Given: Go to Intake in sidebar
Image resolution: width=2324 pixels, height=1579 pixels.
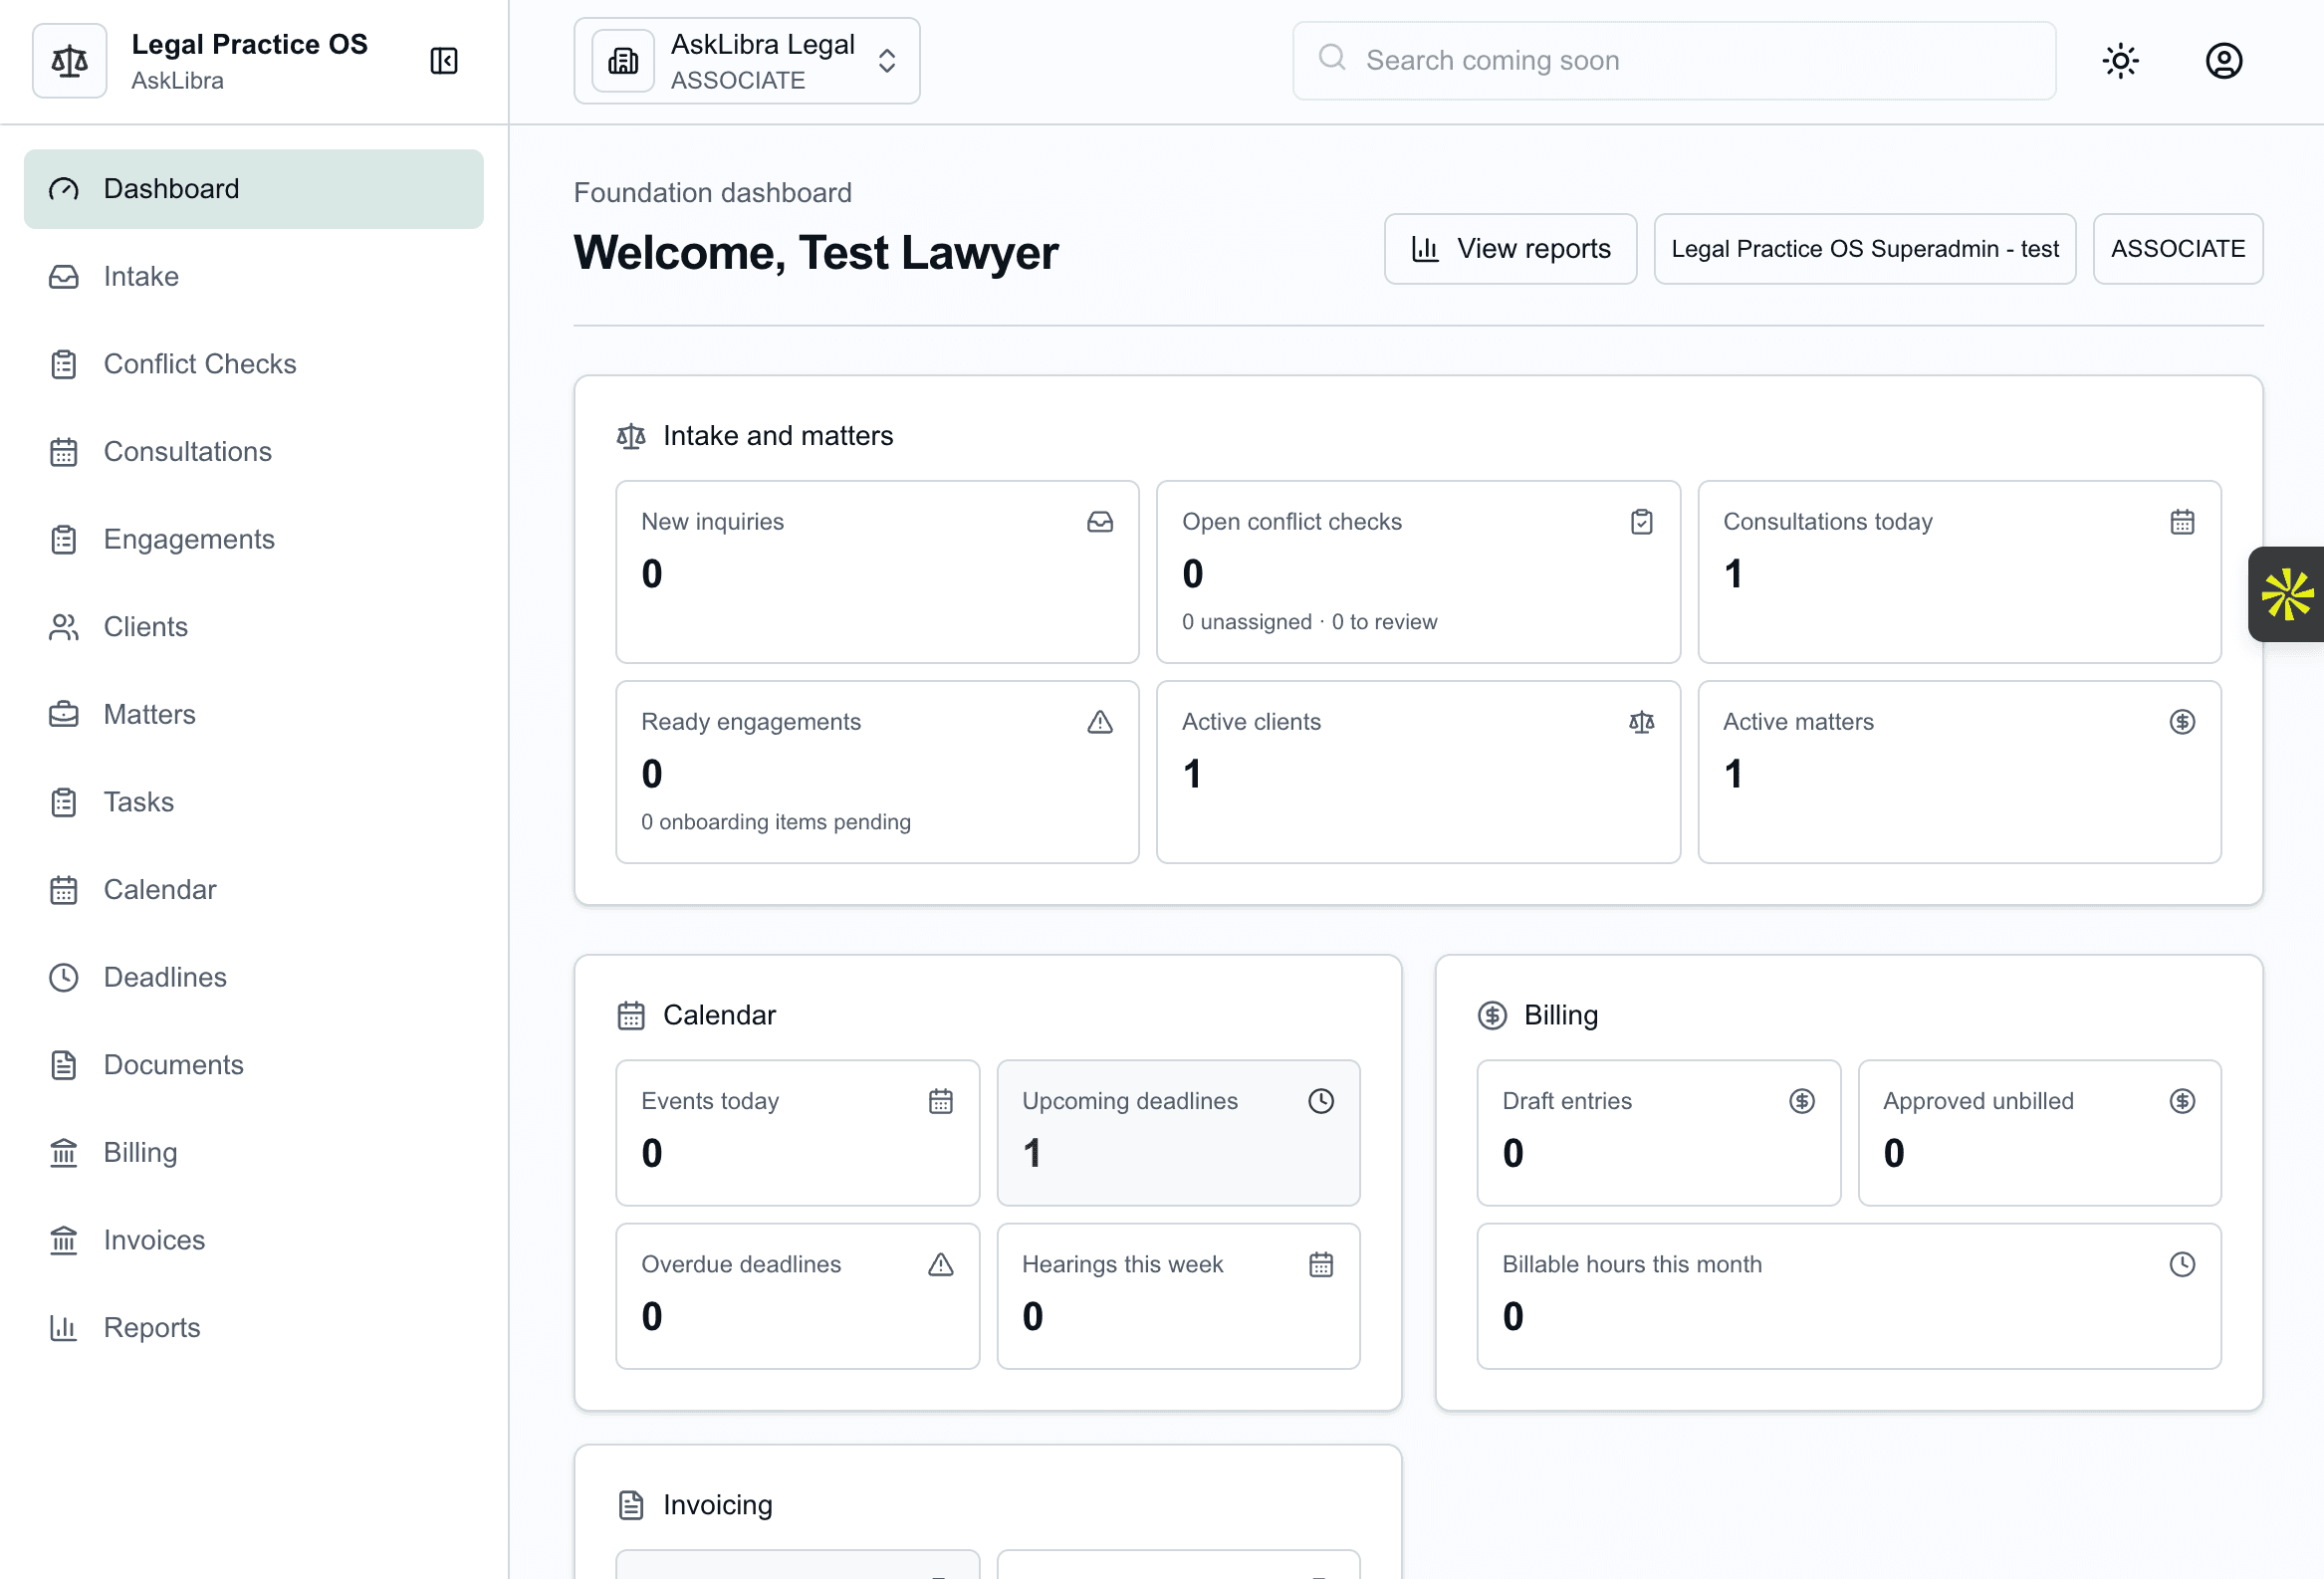Looking at the screenshot, I should pos(254,276).
